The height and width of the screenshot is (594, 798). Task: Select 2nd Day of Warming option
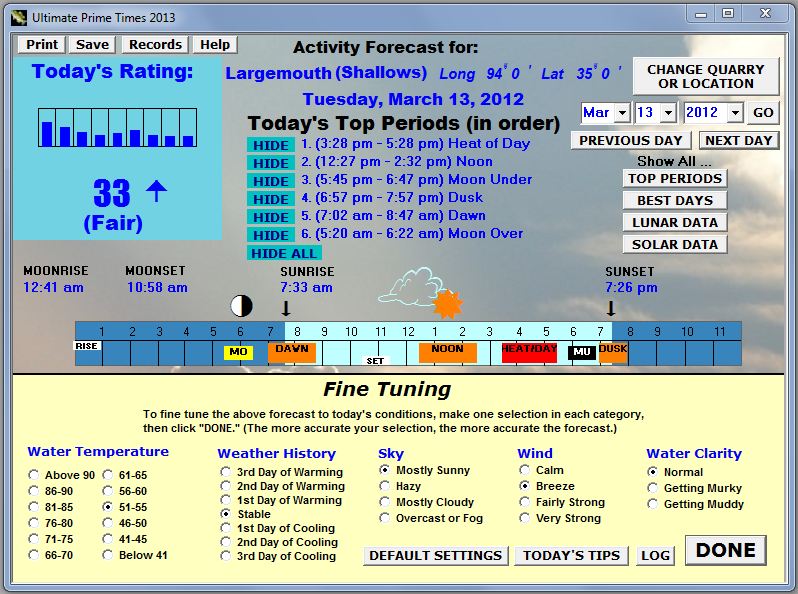point(225,486)
